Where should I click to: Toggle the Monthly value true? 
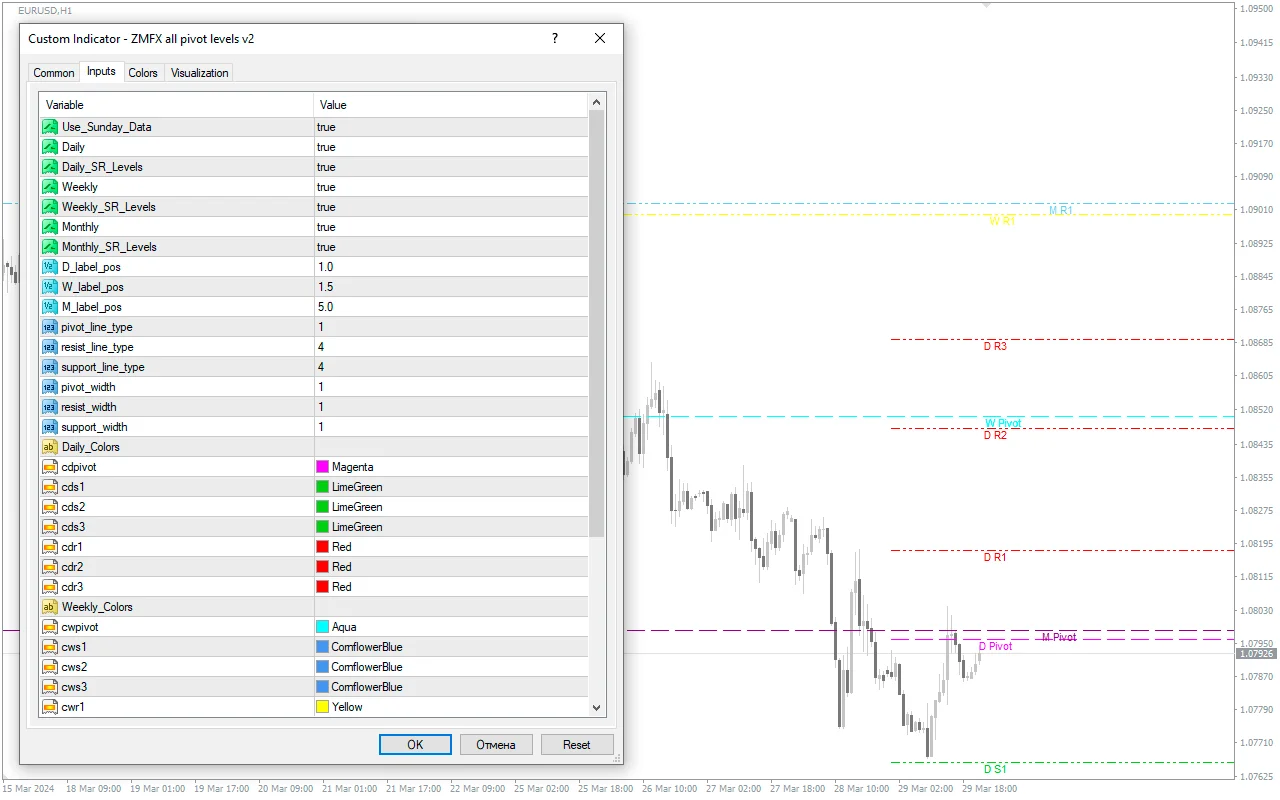point(326,227)
